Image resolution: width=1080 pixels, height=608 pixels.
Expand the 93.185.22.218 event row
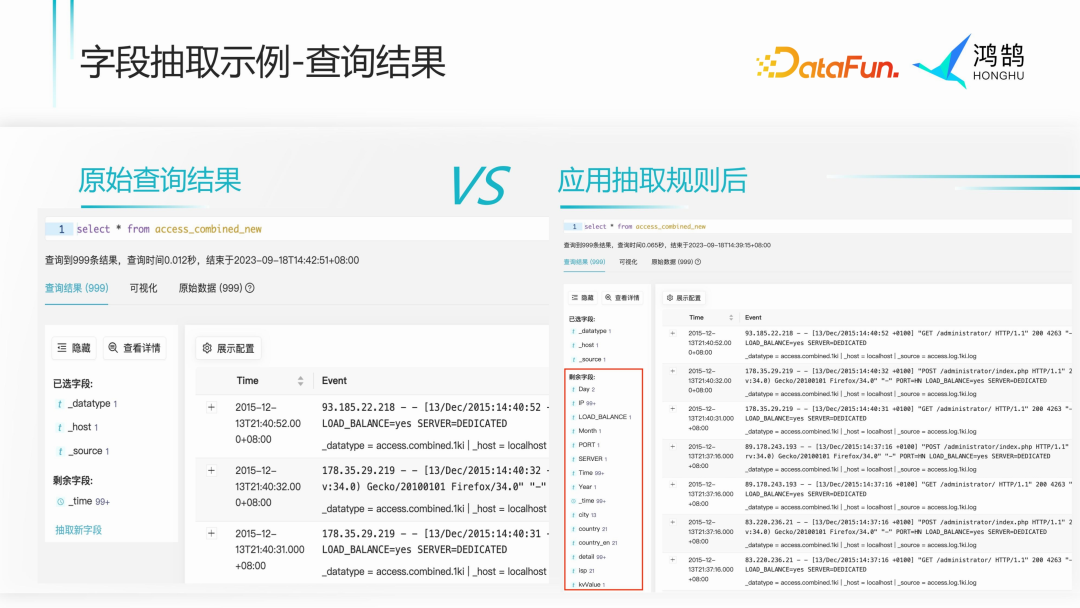(x=211, y=407)
